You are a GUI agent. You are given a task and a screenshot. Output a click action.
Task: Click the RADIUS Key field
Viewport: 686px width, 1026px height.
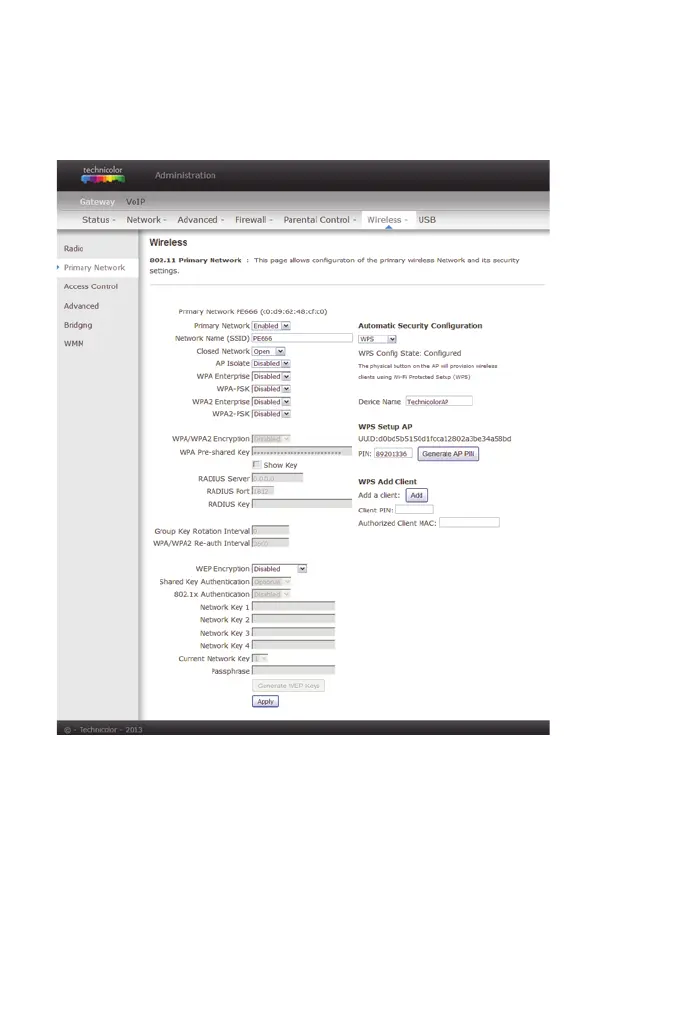(302, 504)
